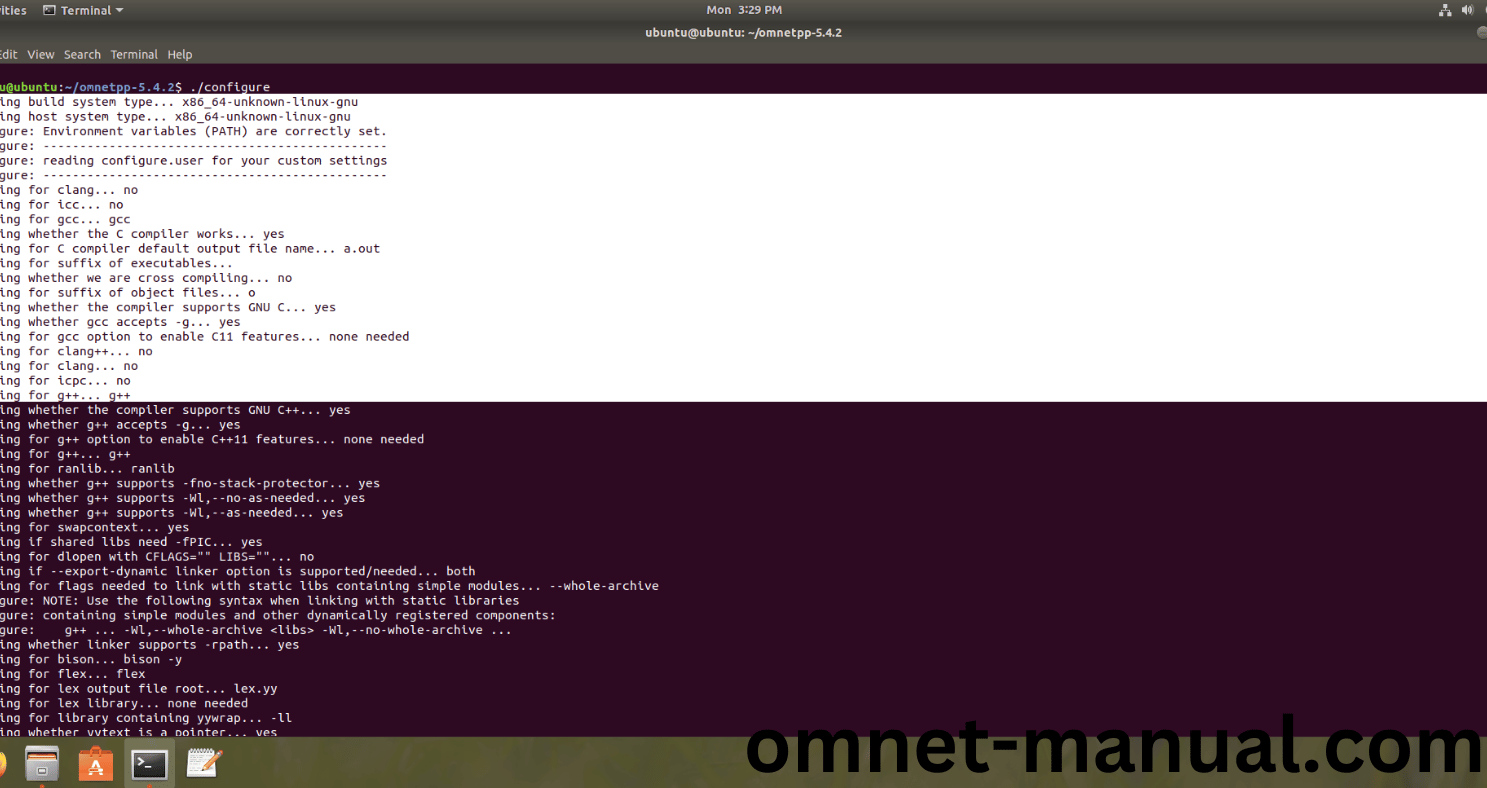Image resolution: width=1487 pixels, height=788 pixels.
Task: Click the gcc... gcc line
Action: pos(65,219)
